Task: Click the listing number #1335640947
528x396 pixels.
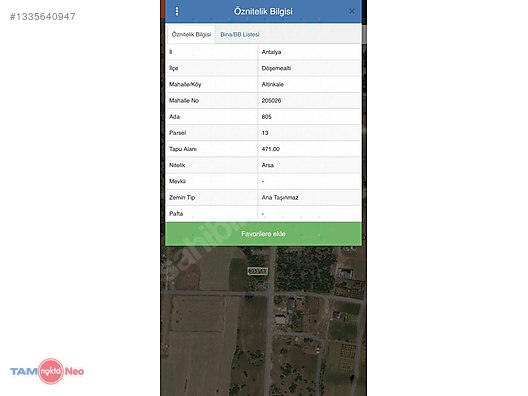Action: [43, 16]
